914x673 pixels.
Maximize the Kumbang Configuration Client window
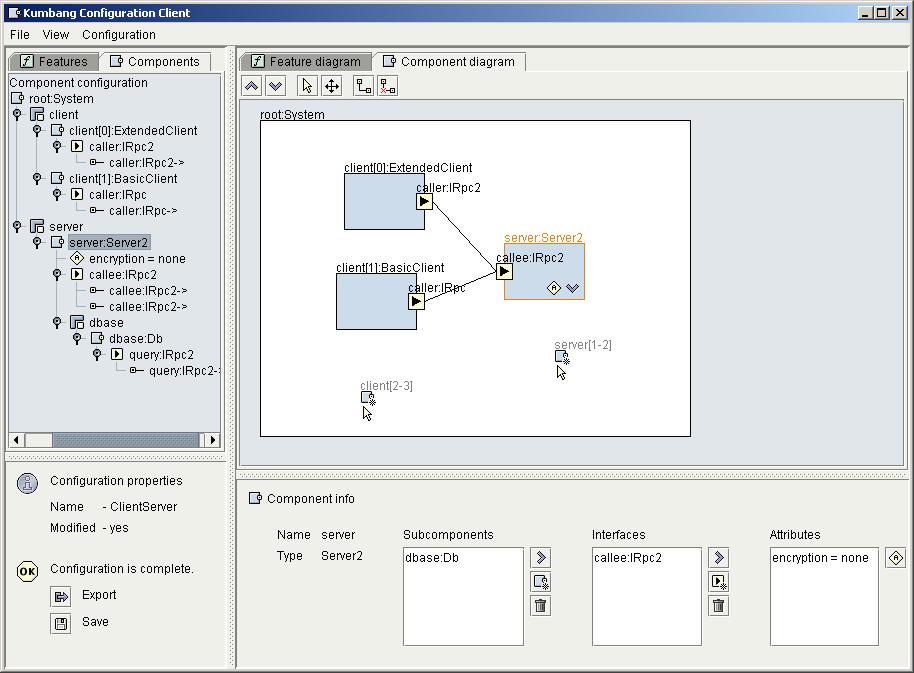point(881,13)
